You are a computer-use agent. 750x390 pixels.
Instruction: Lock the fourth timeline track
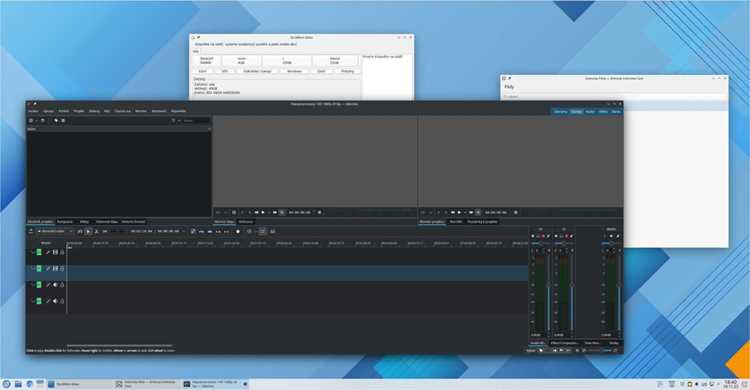pos(62,301)
